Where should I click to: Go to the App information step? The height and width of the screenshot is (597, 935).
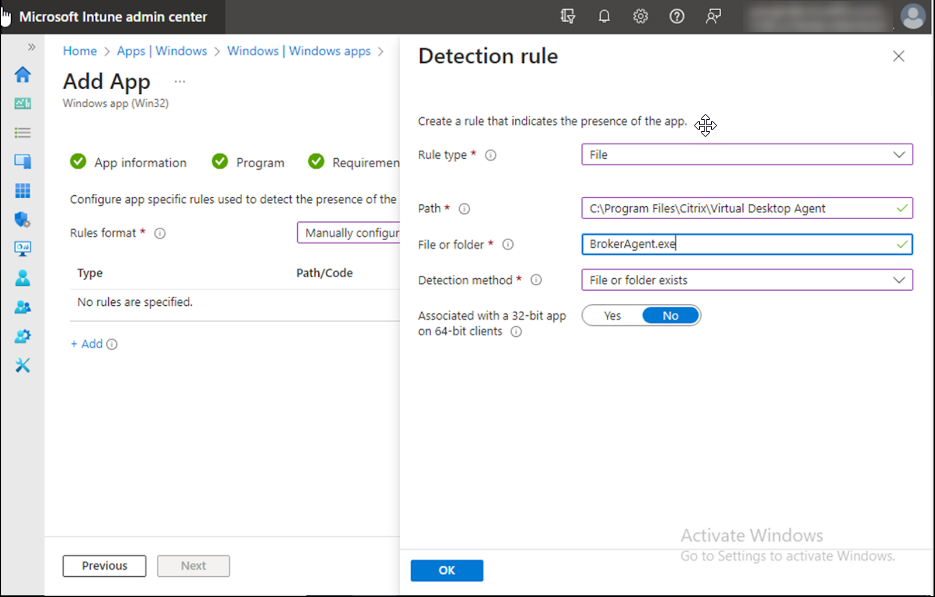[139, 161]
